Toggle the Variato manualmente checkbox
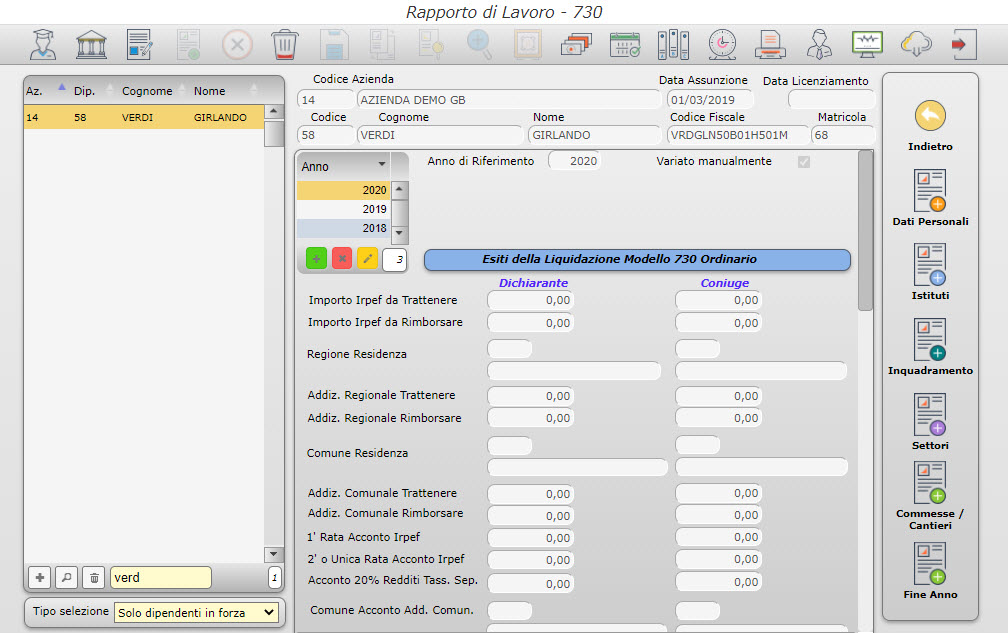Viewport: 1008px width, 633px height. (x=803, y=162)
